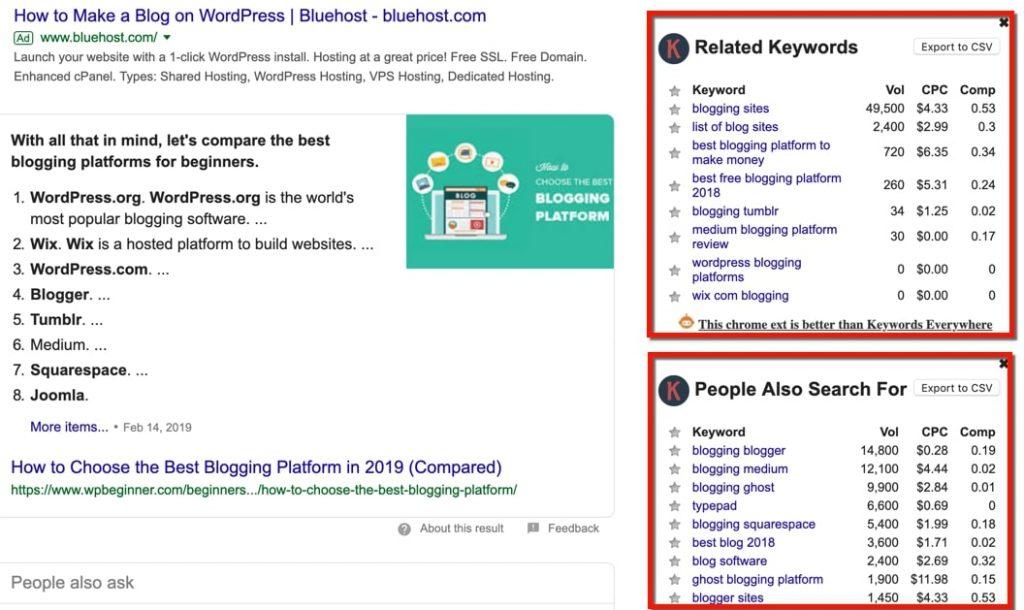Click the wpbeginner.com green result URL
This screenshot has width=1024, height=610.
pos(264,490)
